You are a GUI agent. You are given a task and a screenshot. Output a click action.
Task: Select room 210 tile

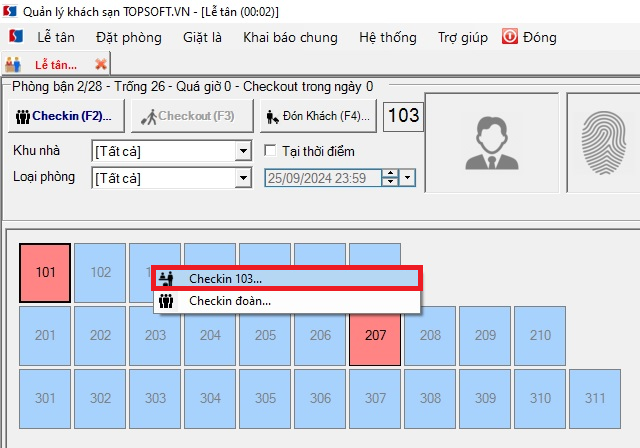click(x=540, y=336)
